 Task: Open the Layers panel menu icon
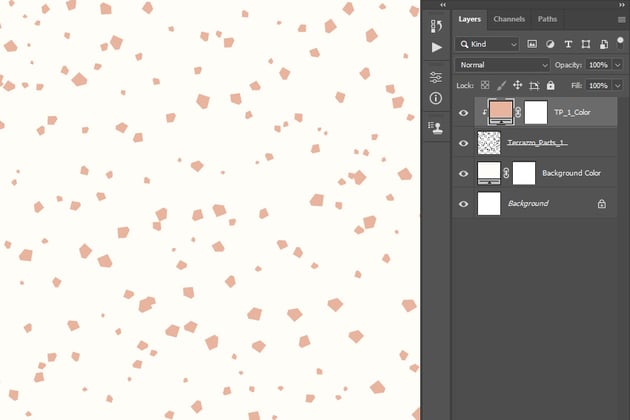tap(622, 20)
